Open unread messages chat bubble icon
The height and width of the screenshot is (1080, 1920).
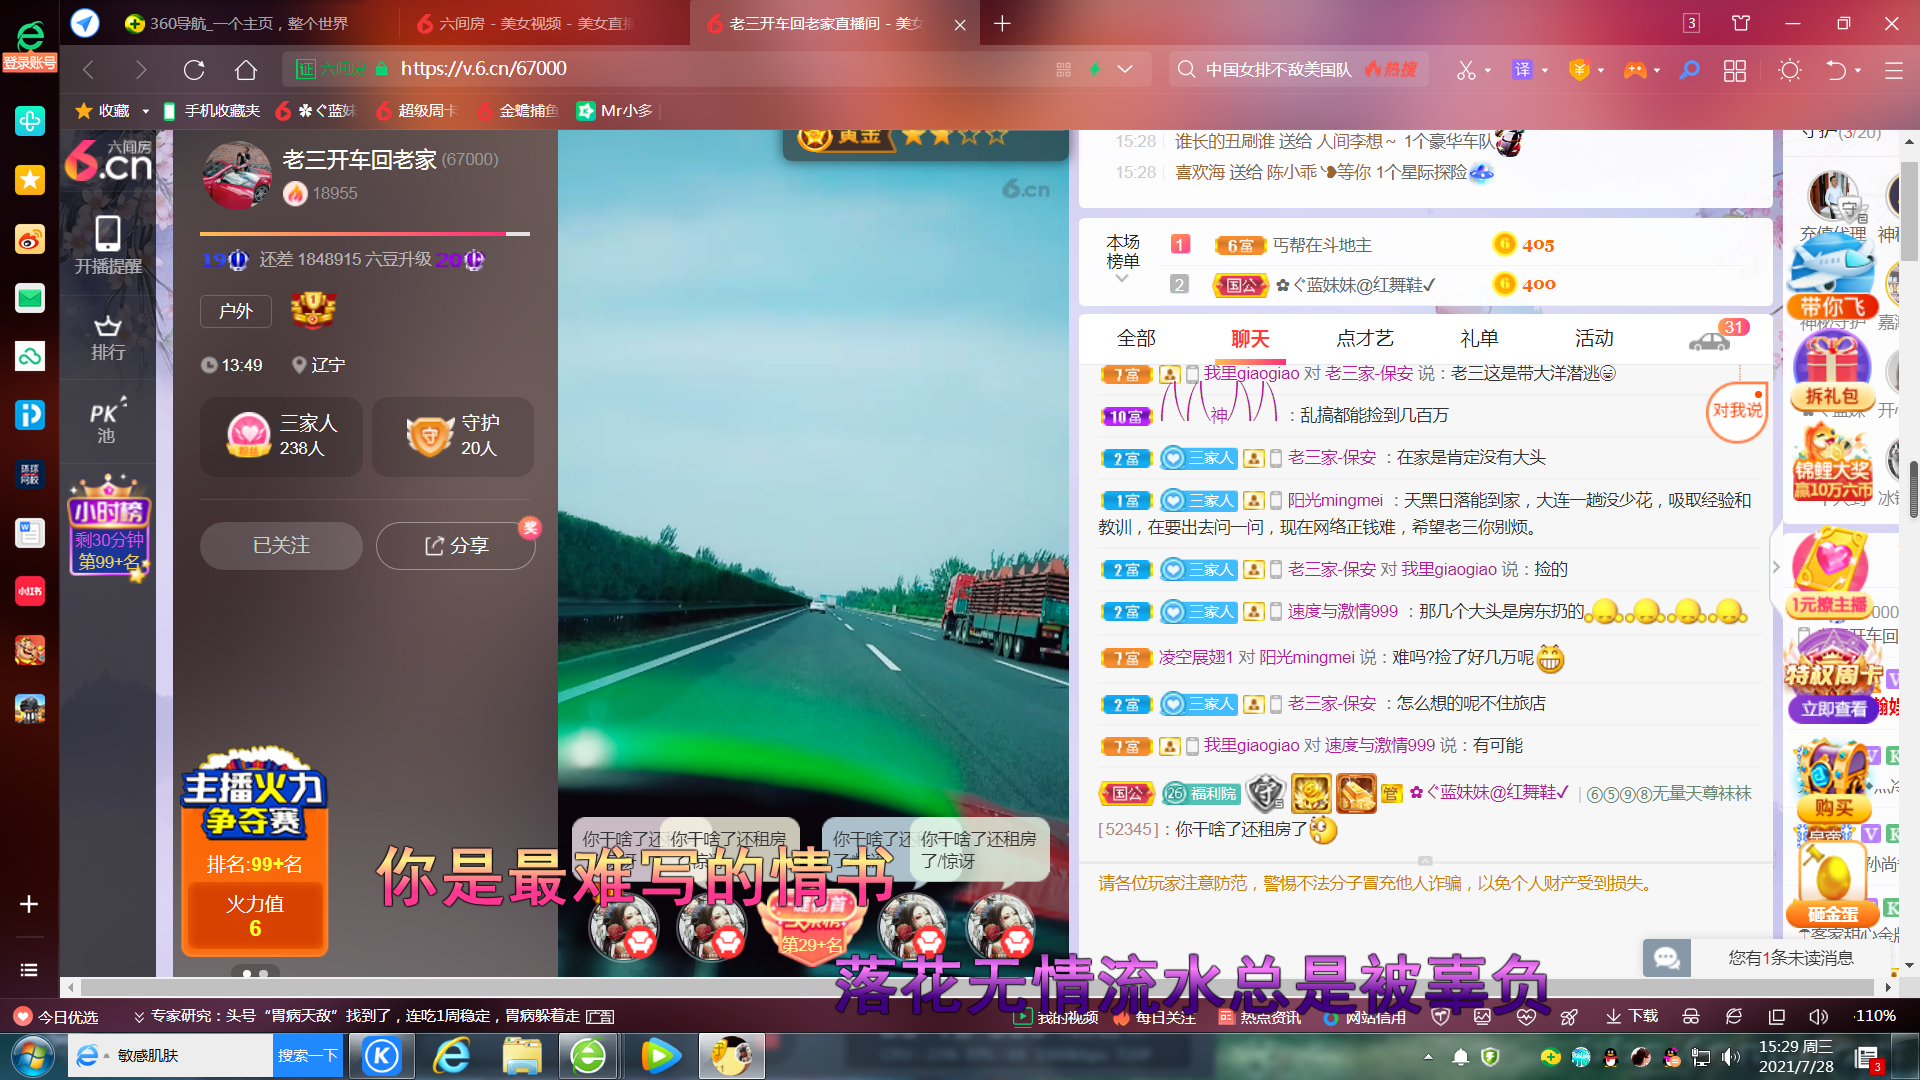(1667, 958)
